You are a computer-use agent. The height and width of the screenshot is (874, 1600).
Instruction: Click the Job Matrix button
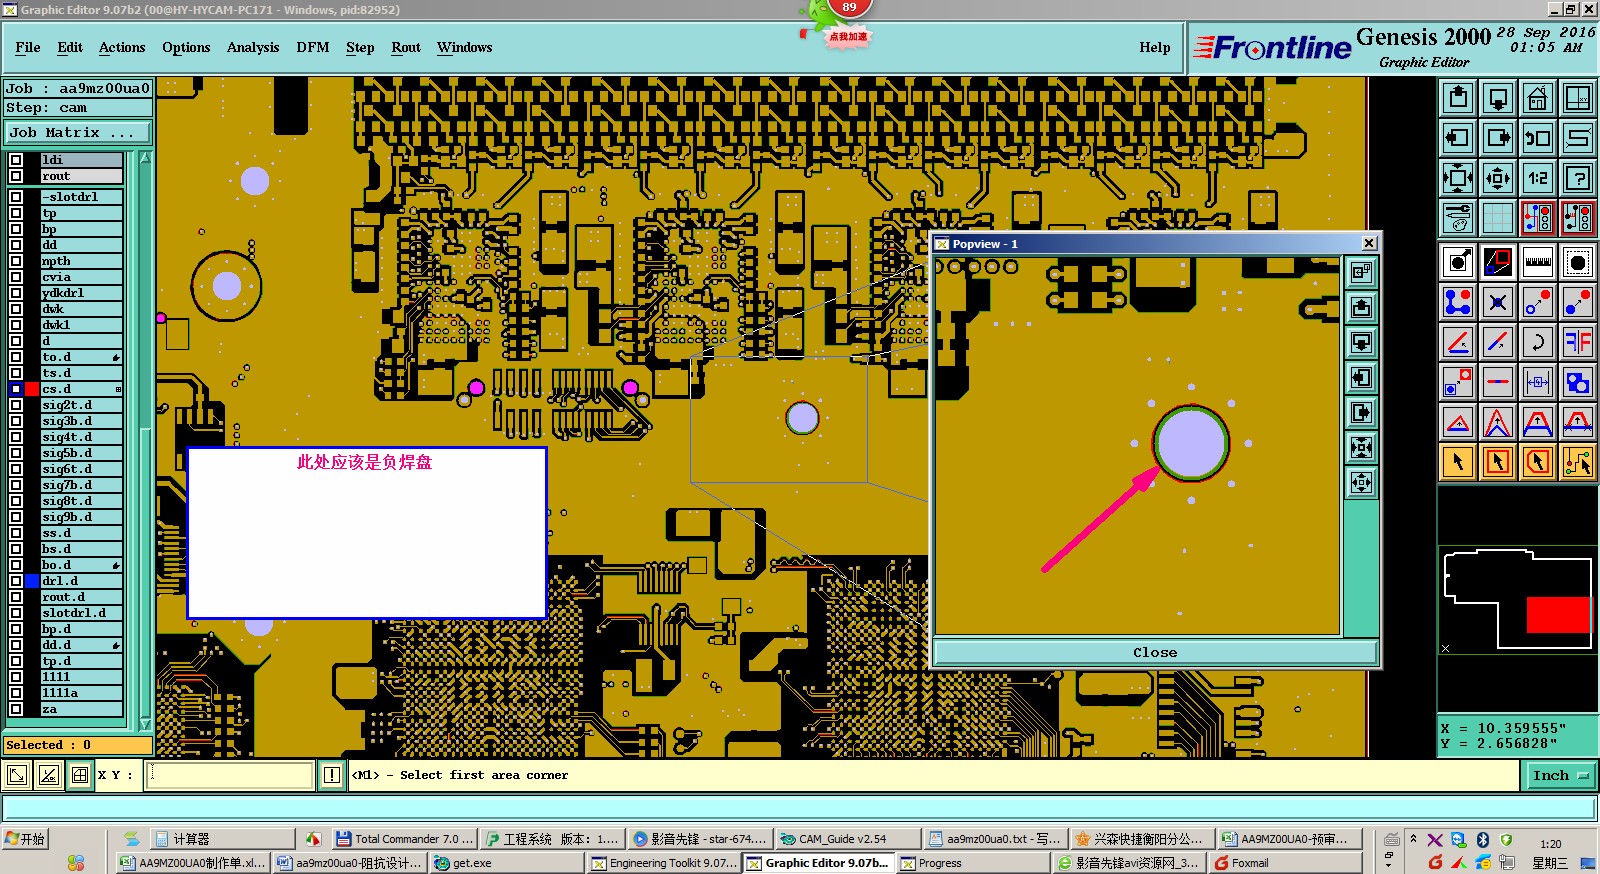[x=78, y=132]
